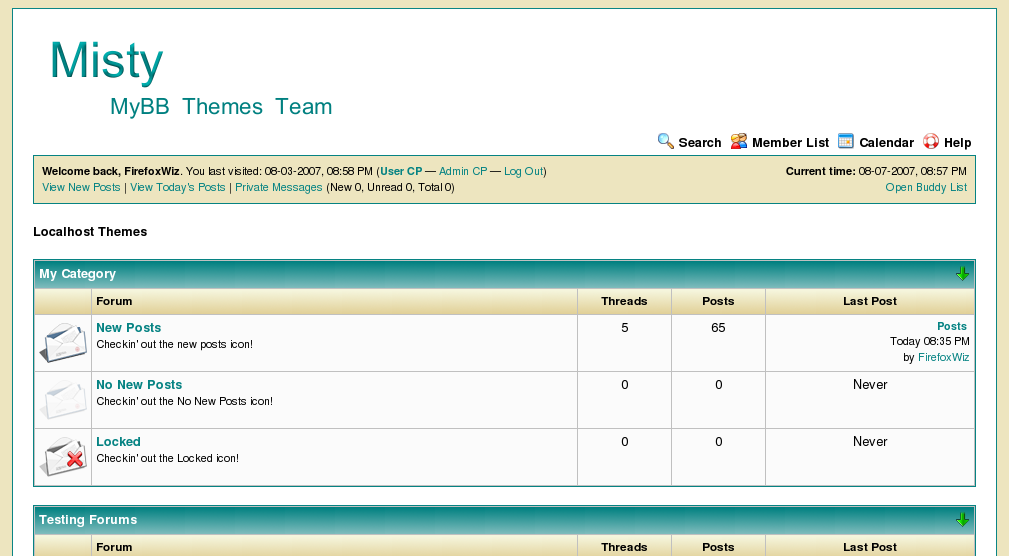This screenshot has width=1009, height=556.
Task: Collapse the Testing Forums section
Action: pos(962,520)
